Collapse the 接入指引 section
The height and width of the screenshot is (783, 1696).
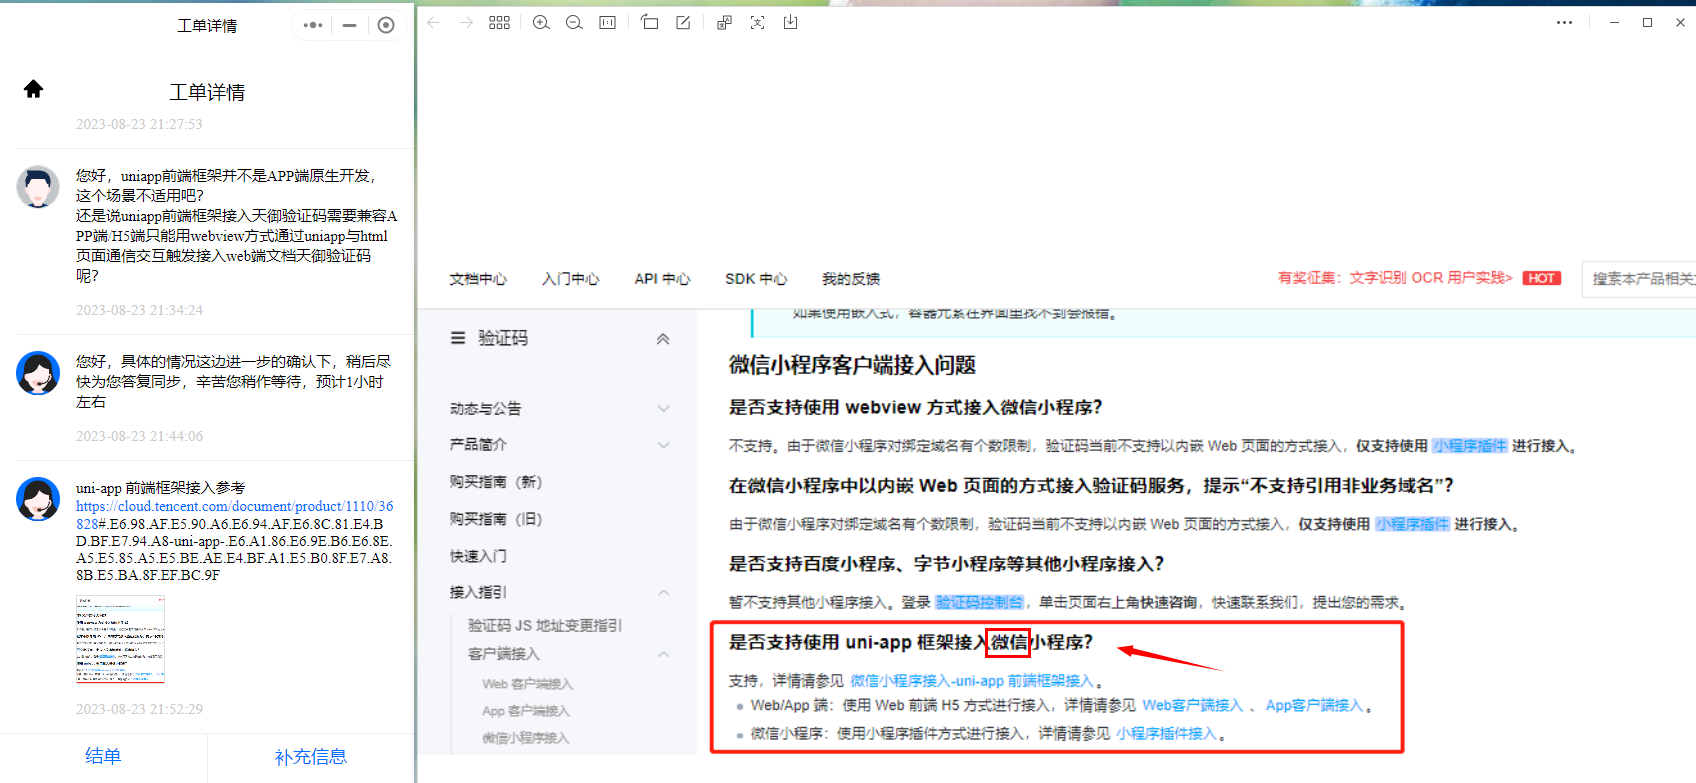pyautogui.click(x=663, y=592)
